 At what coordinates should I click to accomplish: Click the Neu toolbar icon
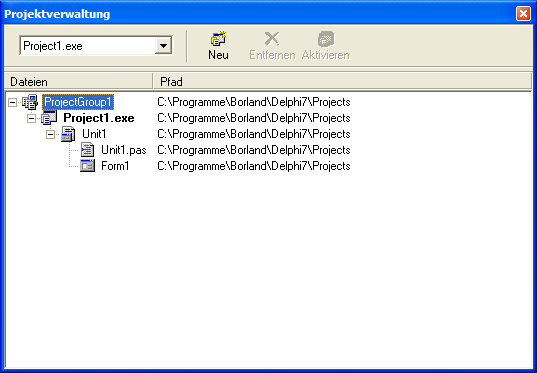218,39
